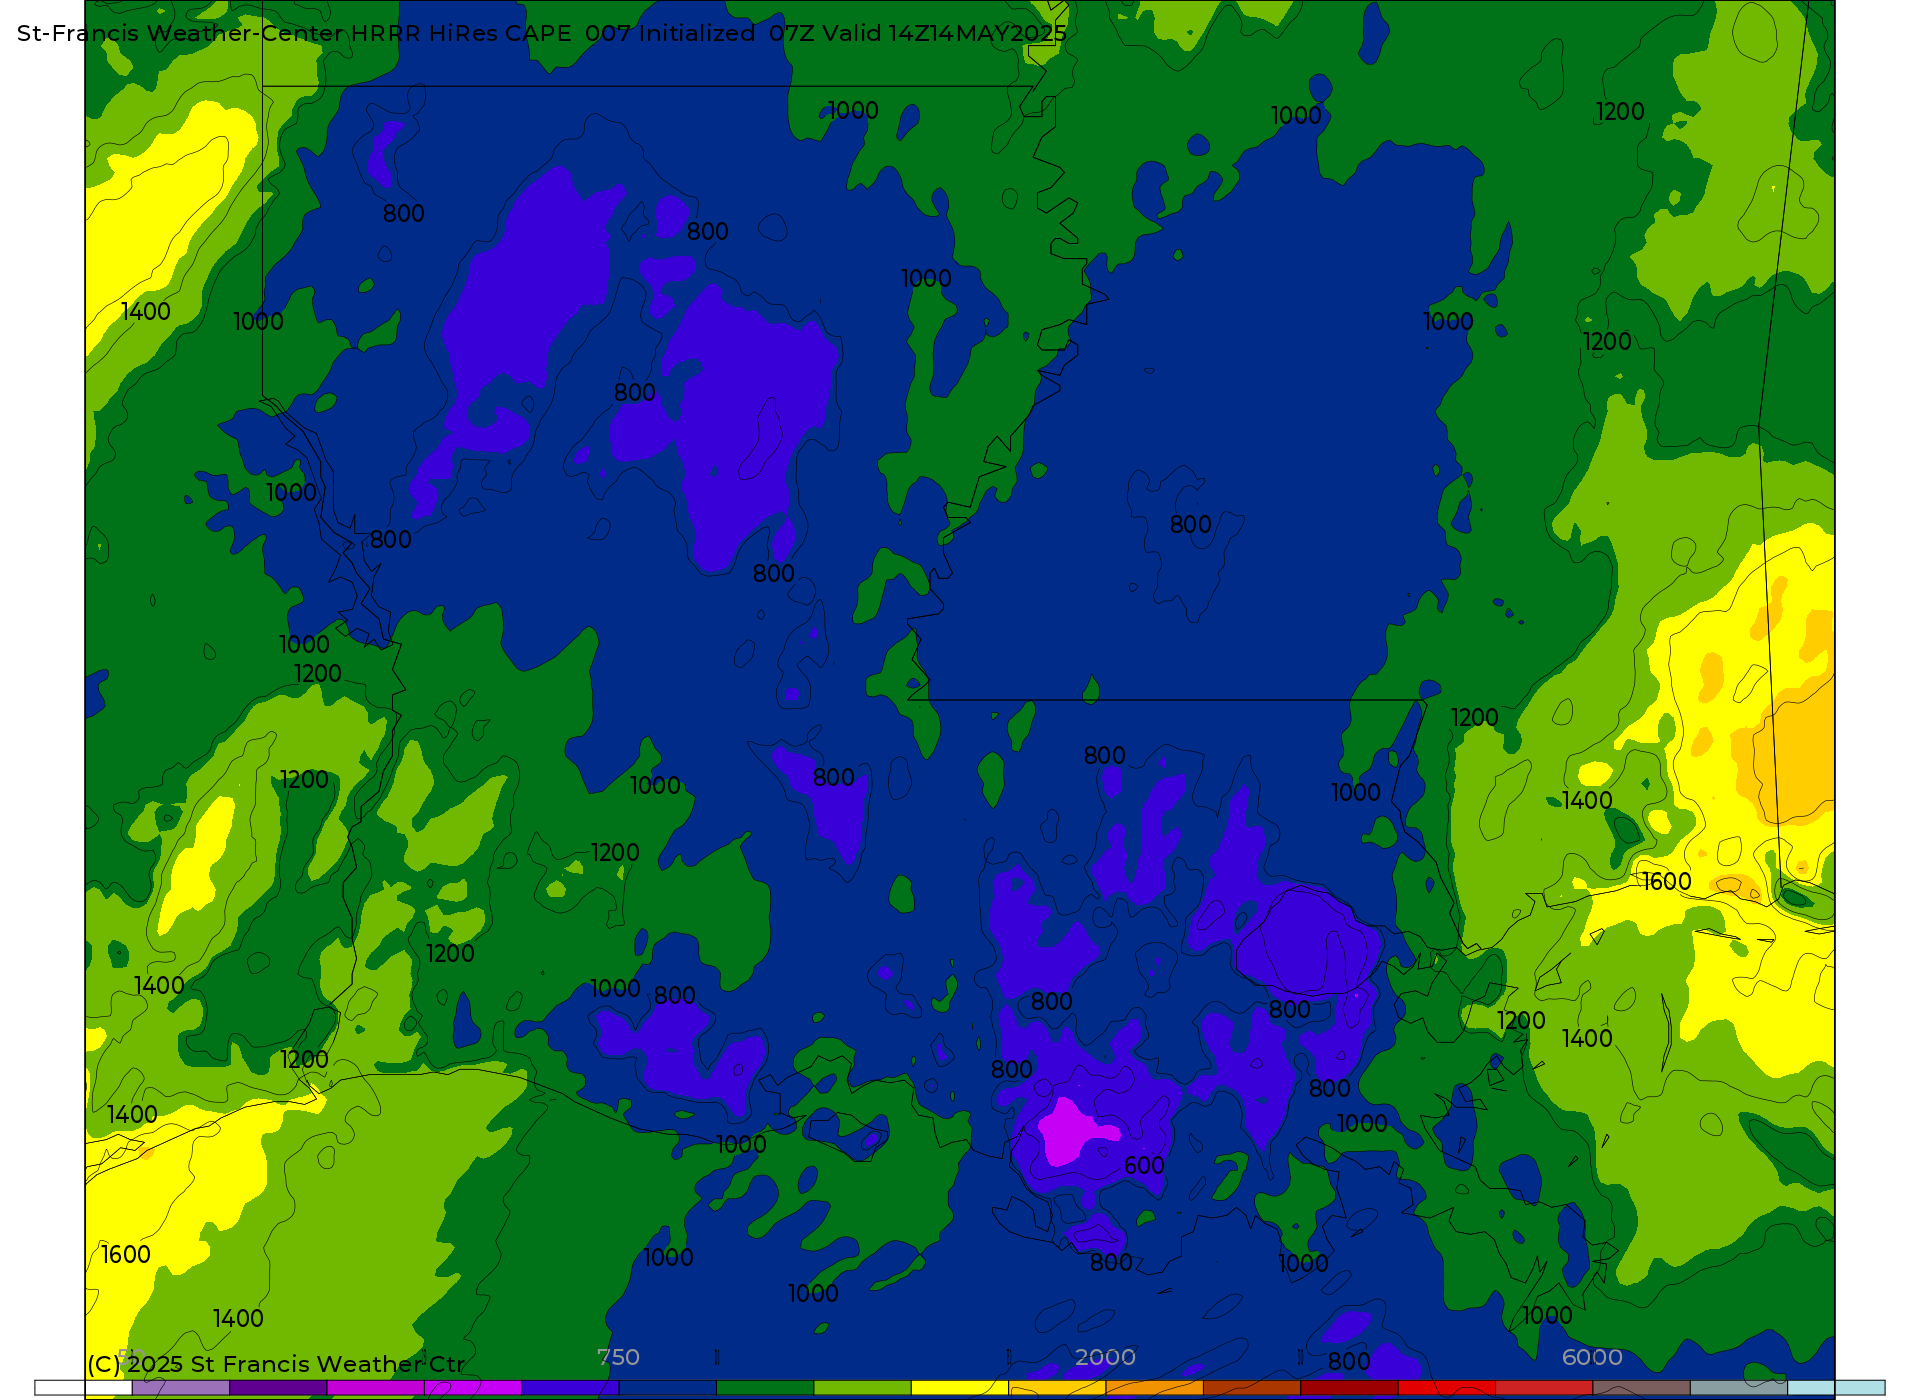
Task: Click the '6000' color bar label
Action: (x=1592, y=1357)
